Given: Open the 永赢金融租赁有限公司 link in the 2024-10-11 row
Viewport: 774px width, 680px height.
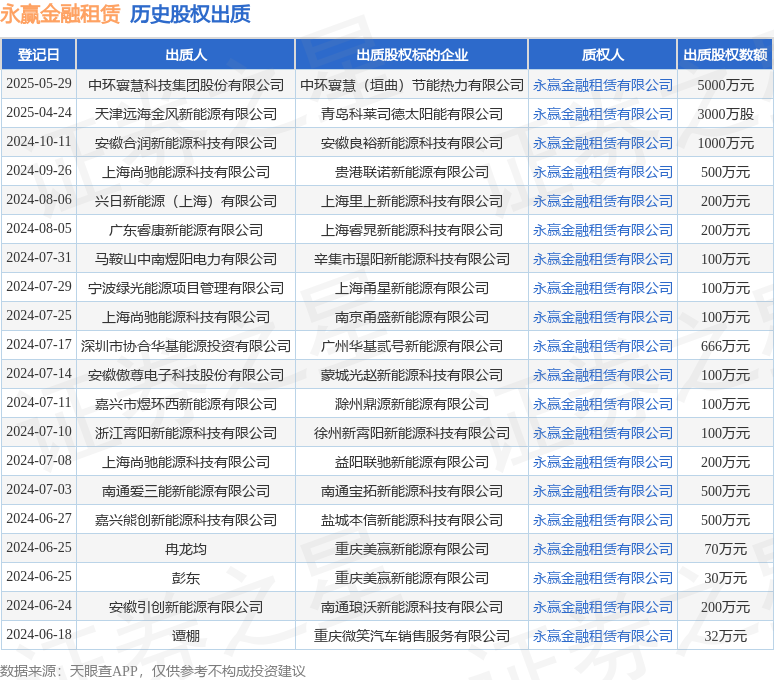Looking at the screenshot, I should click(x=603, y=143).
